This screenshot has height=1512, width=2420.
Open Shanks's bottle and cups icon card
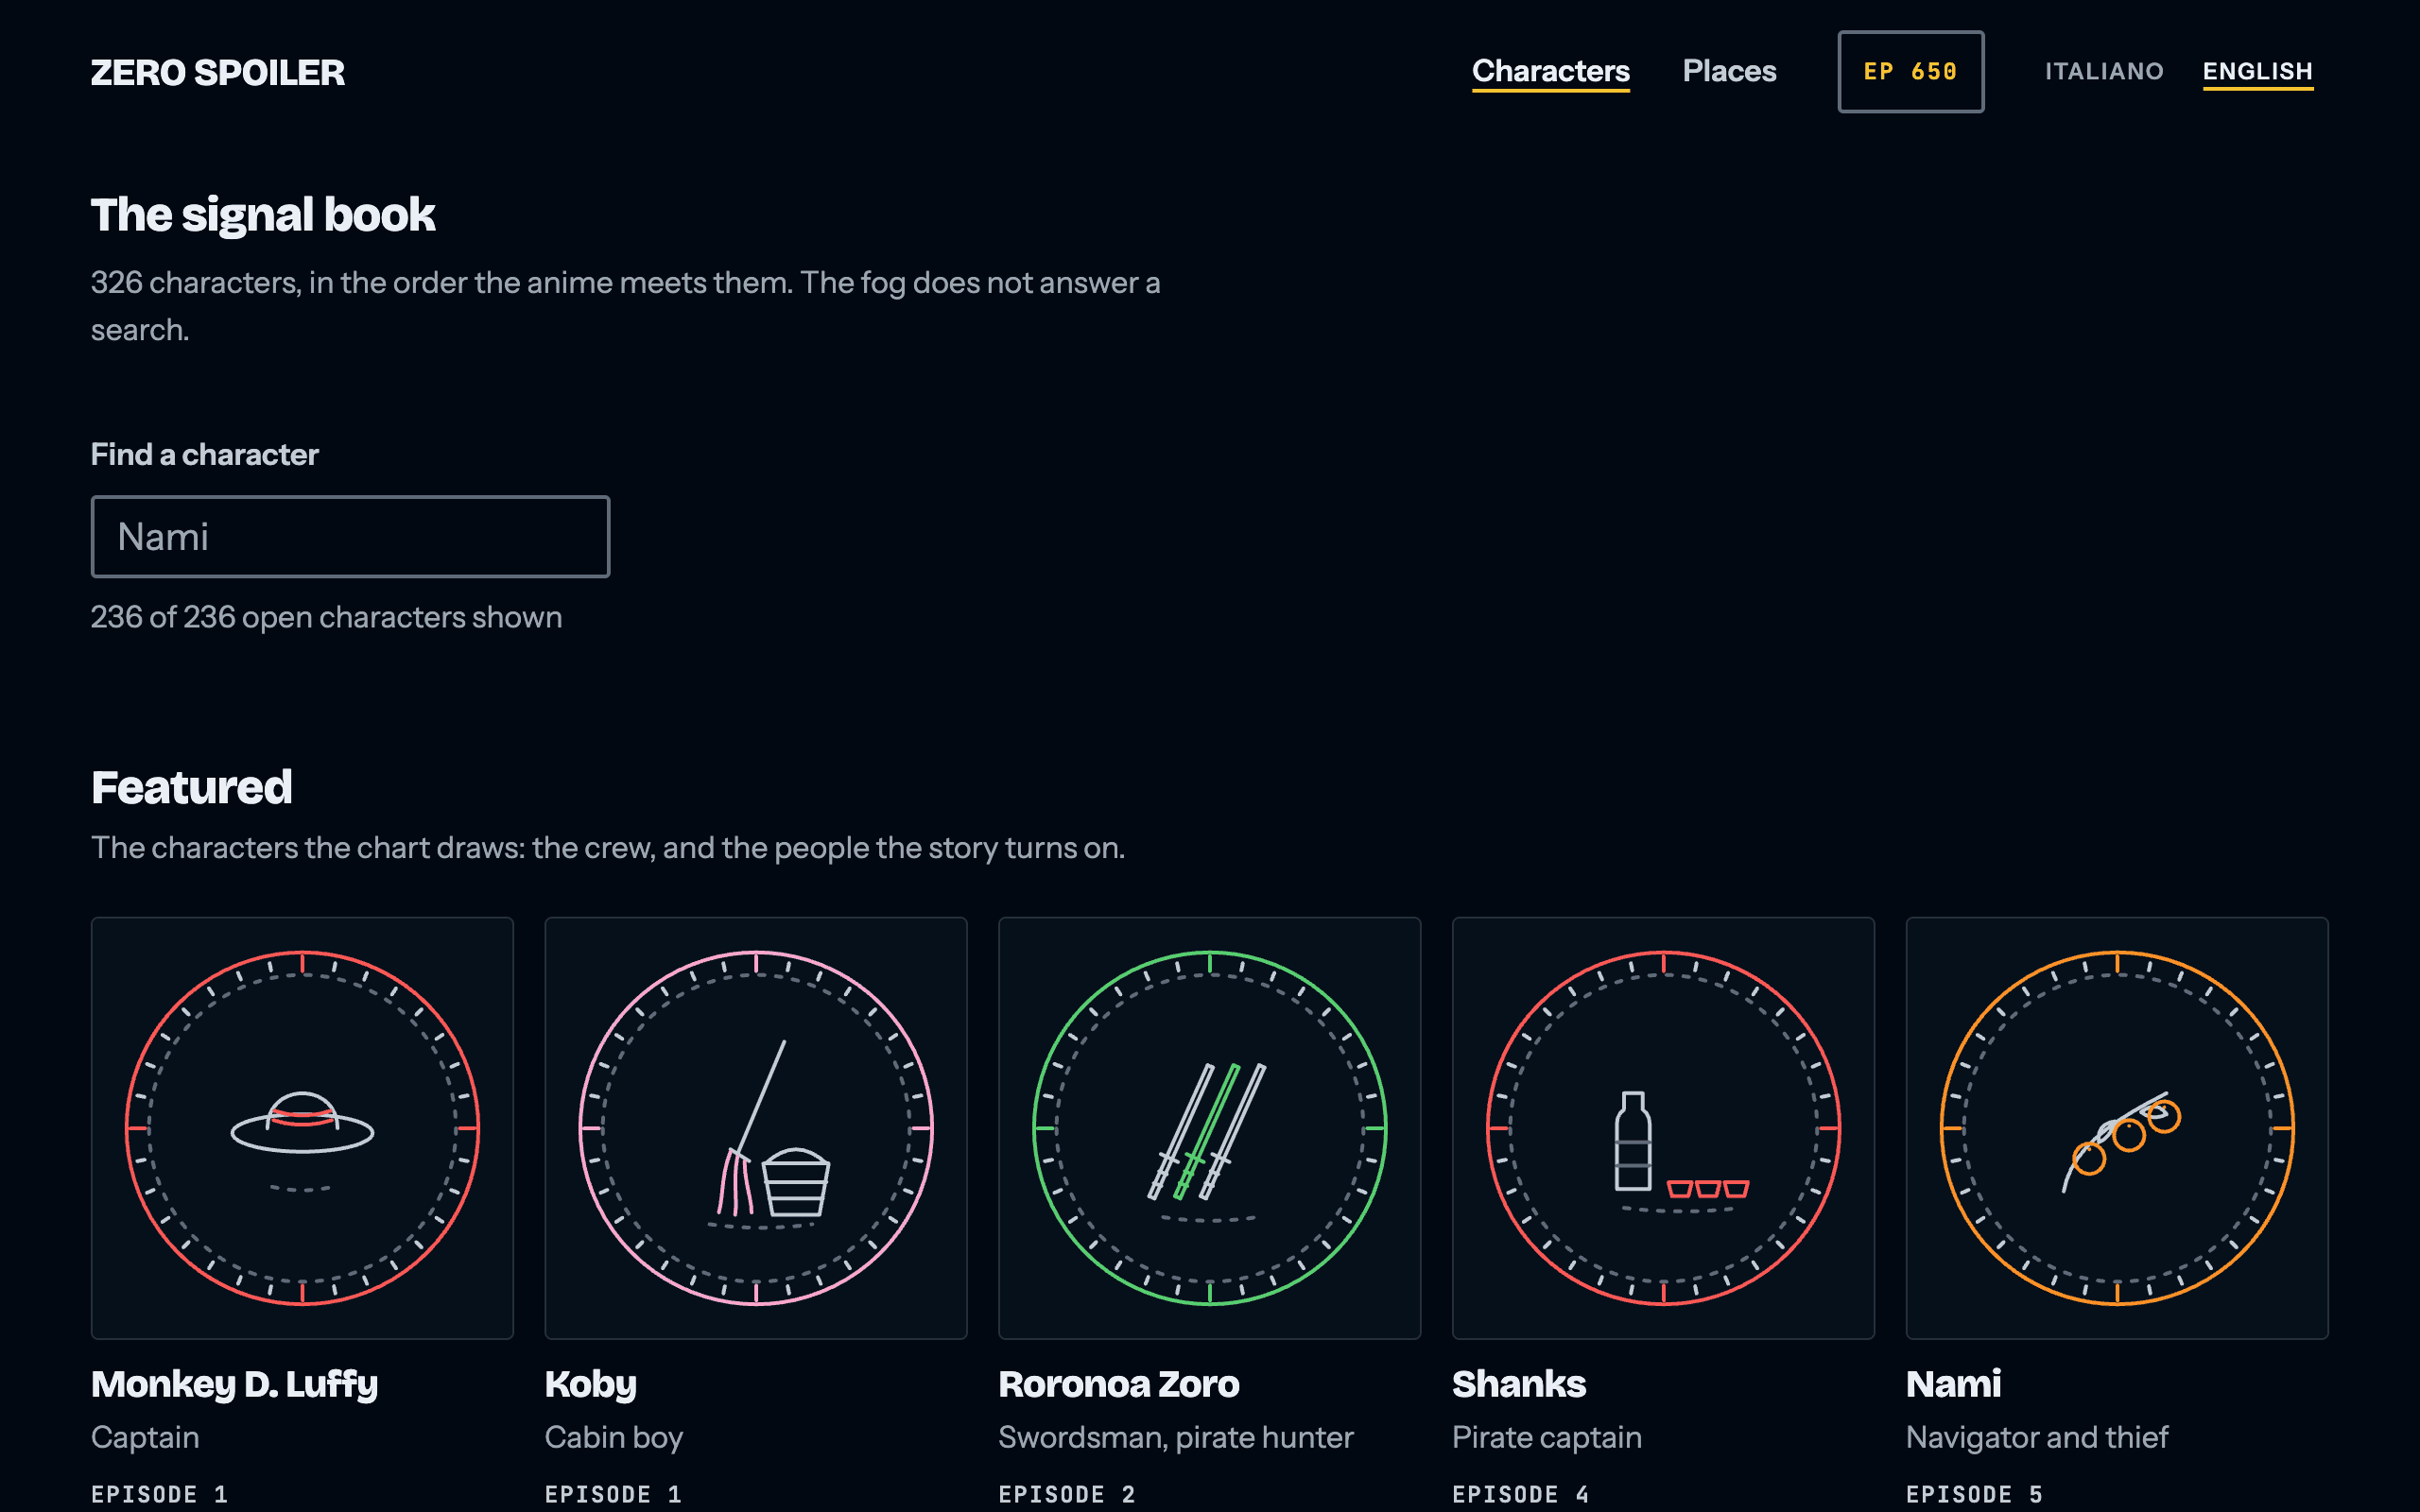tap(1663, 1128)
